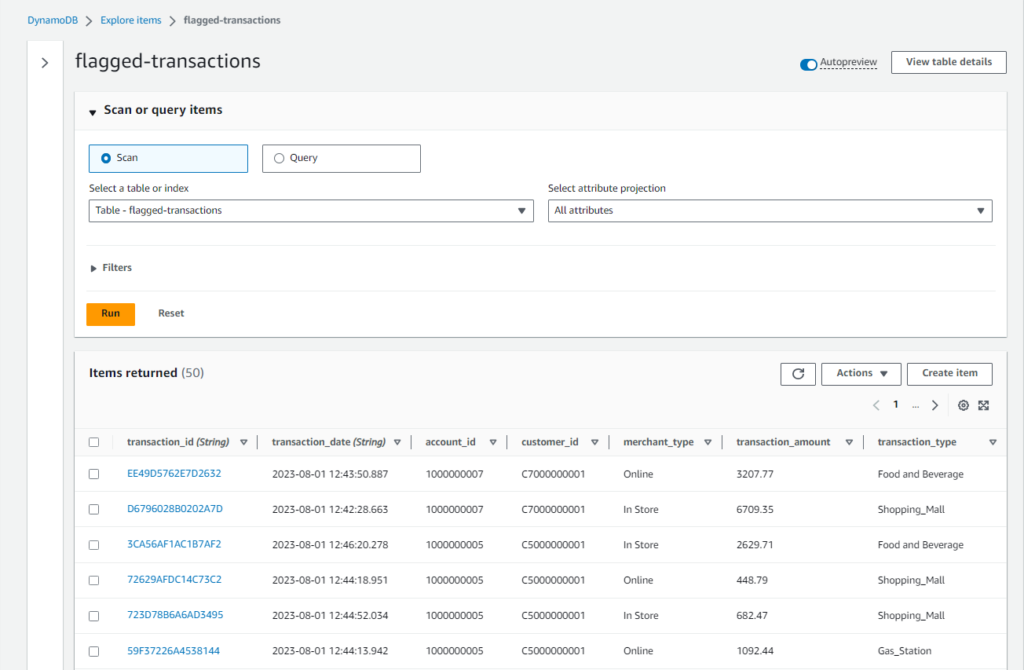Open the table preferences gear

click(962, 405)
